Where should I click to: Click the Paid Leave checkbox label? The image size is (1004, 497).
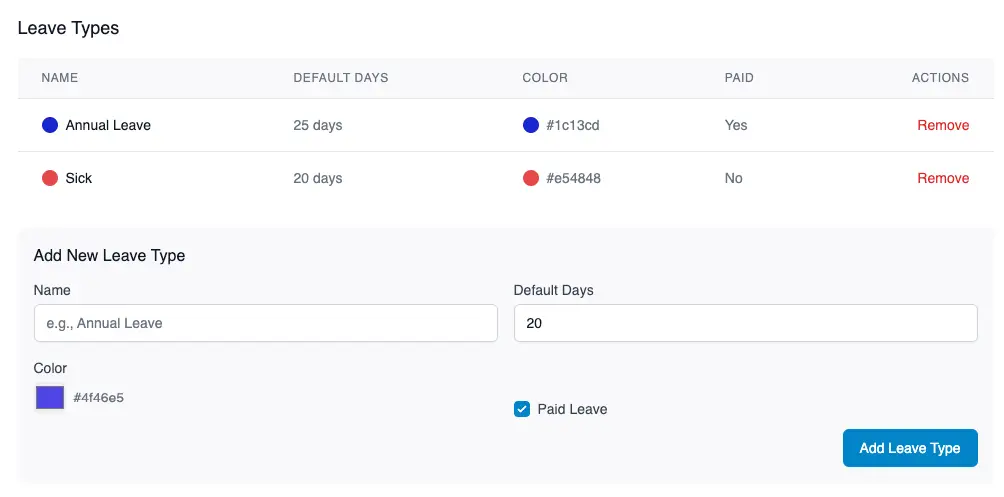pos(572,409)
